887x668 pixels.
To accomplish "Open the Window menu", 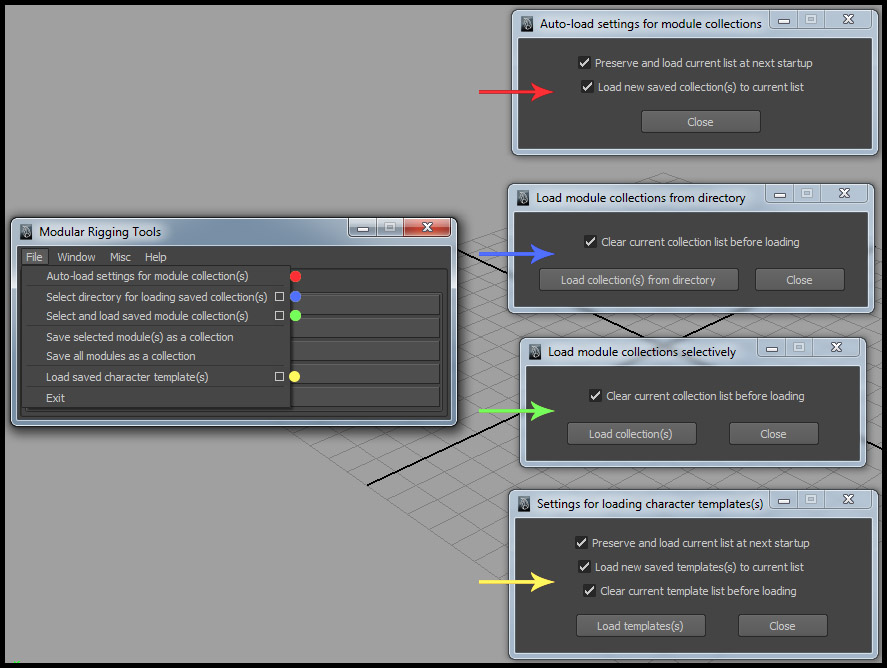I will (76, 257).
